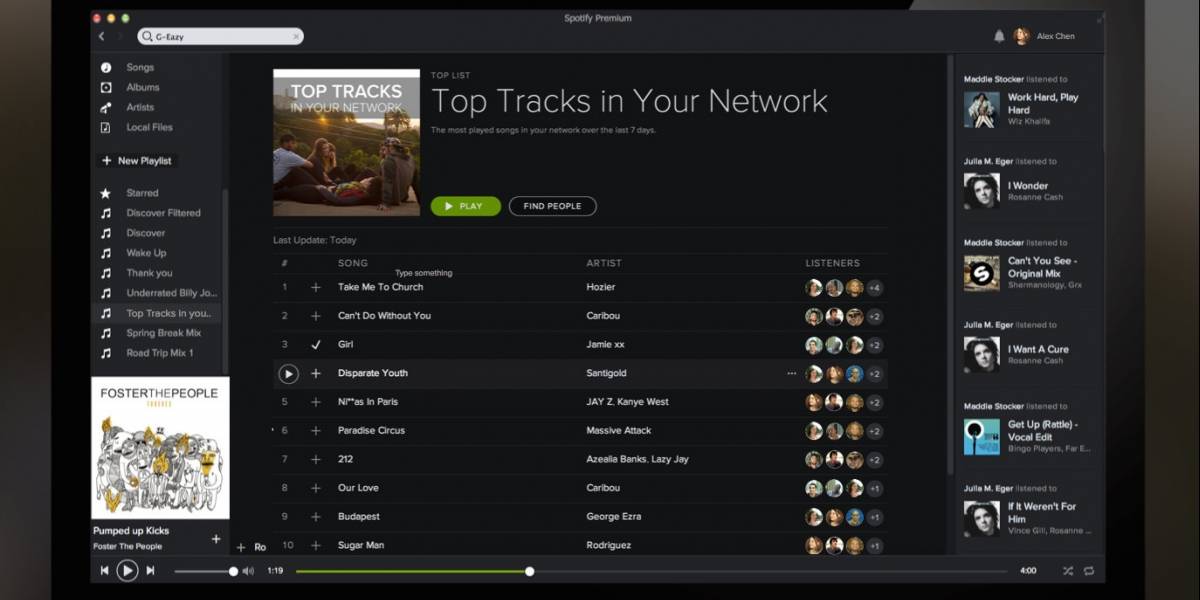Add 212 to library
The width and height of the screenshot is (1200, 600).
(x=316, y=459)
